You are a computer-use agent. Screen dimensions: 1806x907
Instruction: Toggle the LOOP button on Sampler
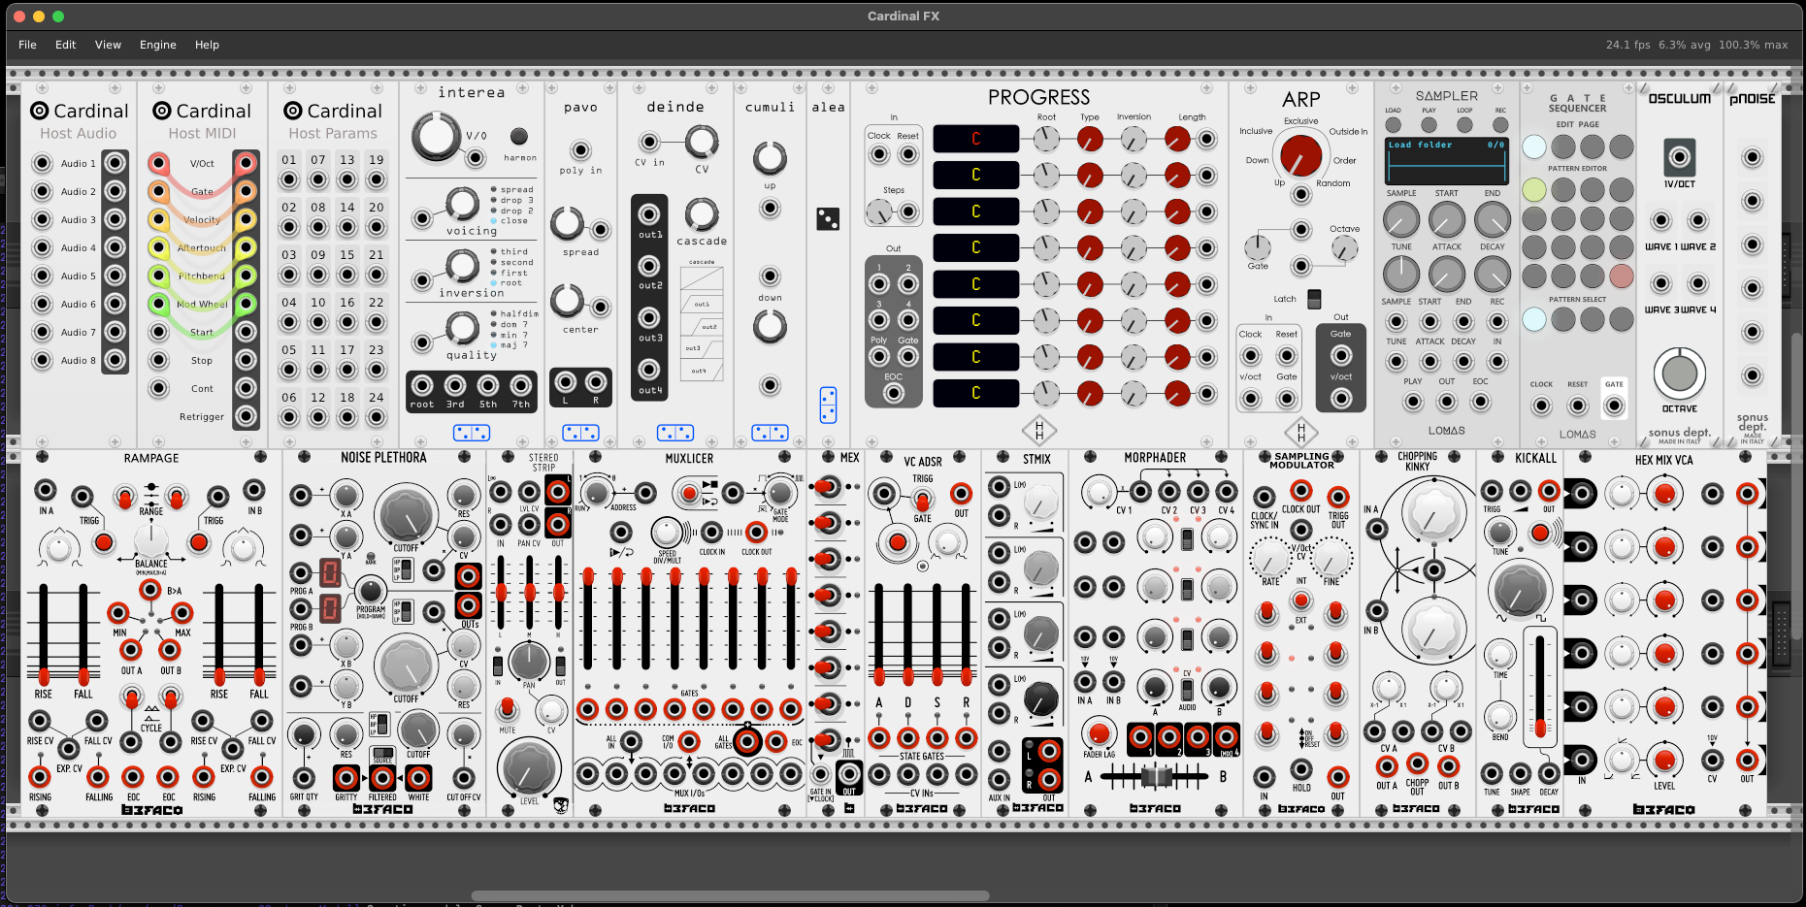click(x=1465, y=125)
